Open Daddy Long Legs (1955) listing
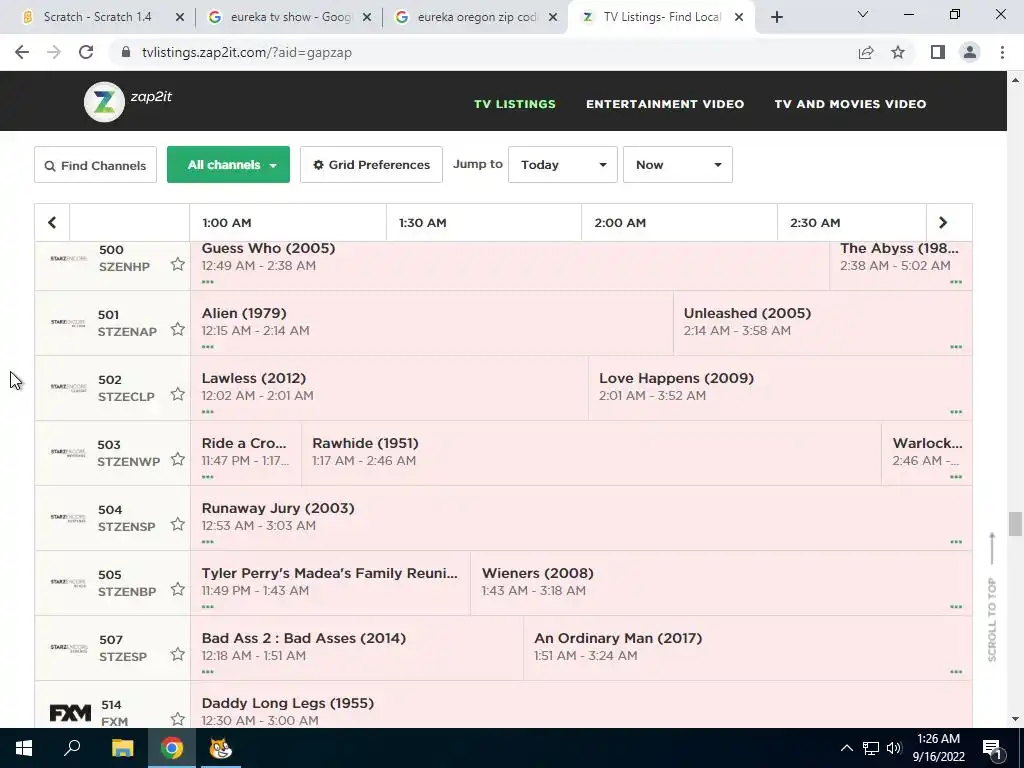1024x768 pixels. pyautogui.click(x=288, y=703)
